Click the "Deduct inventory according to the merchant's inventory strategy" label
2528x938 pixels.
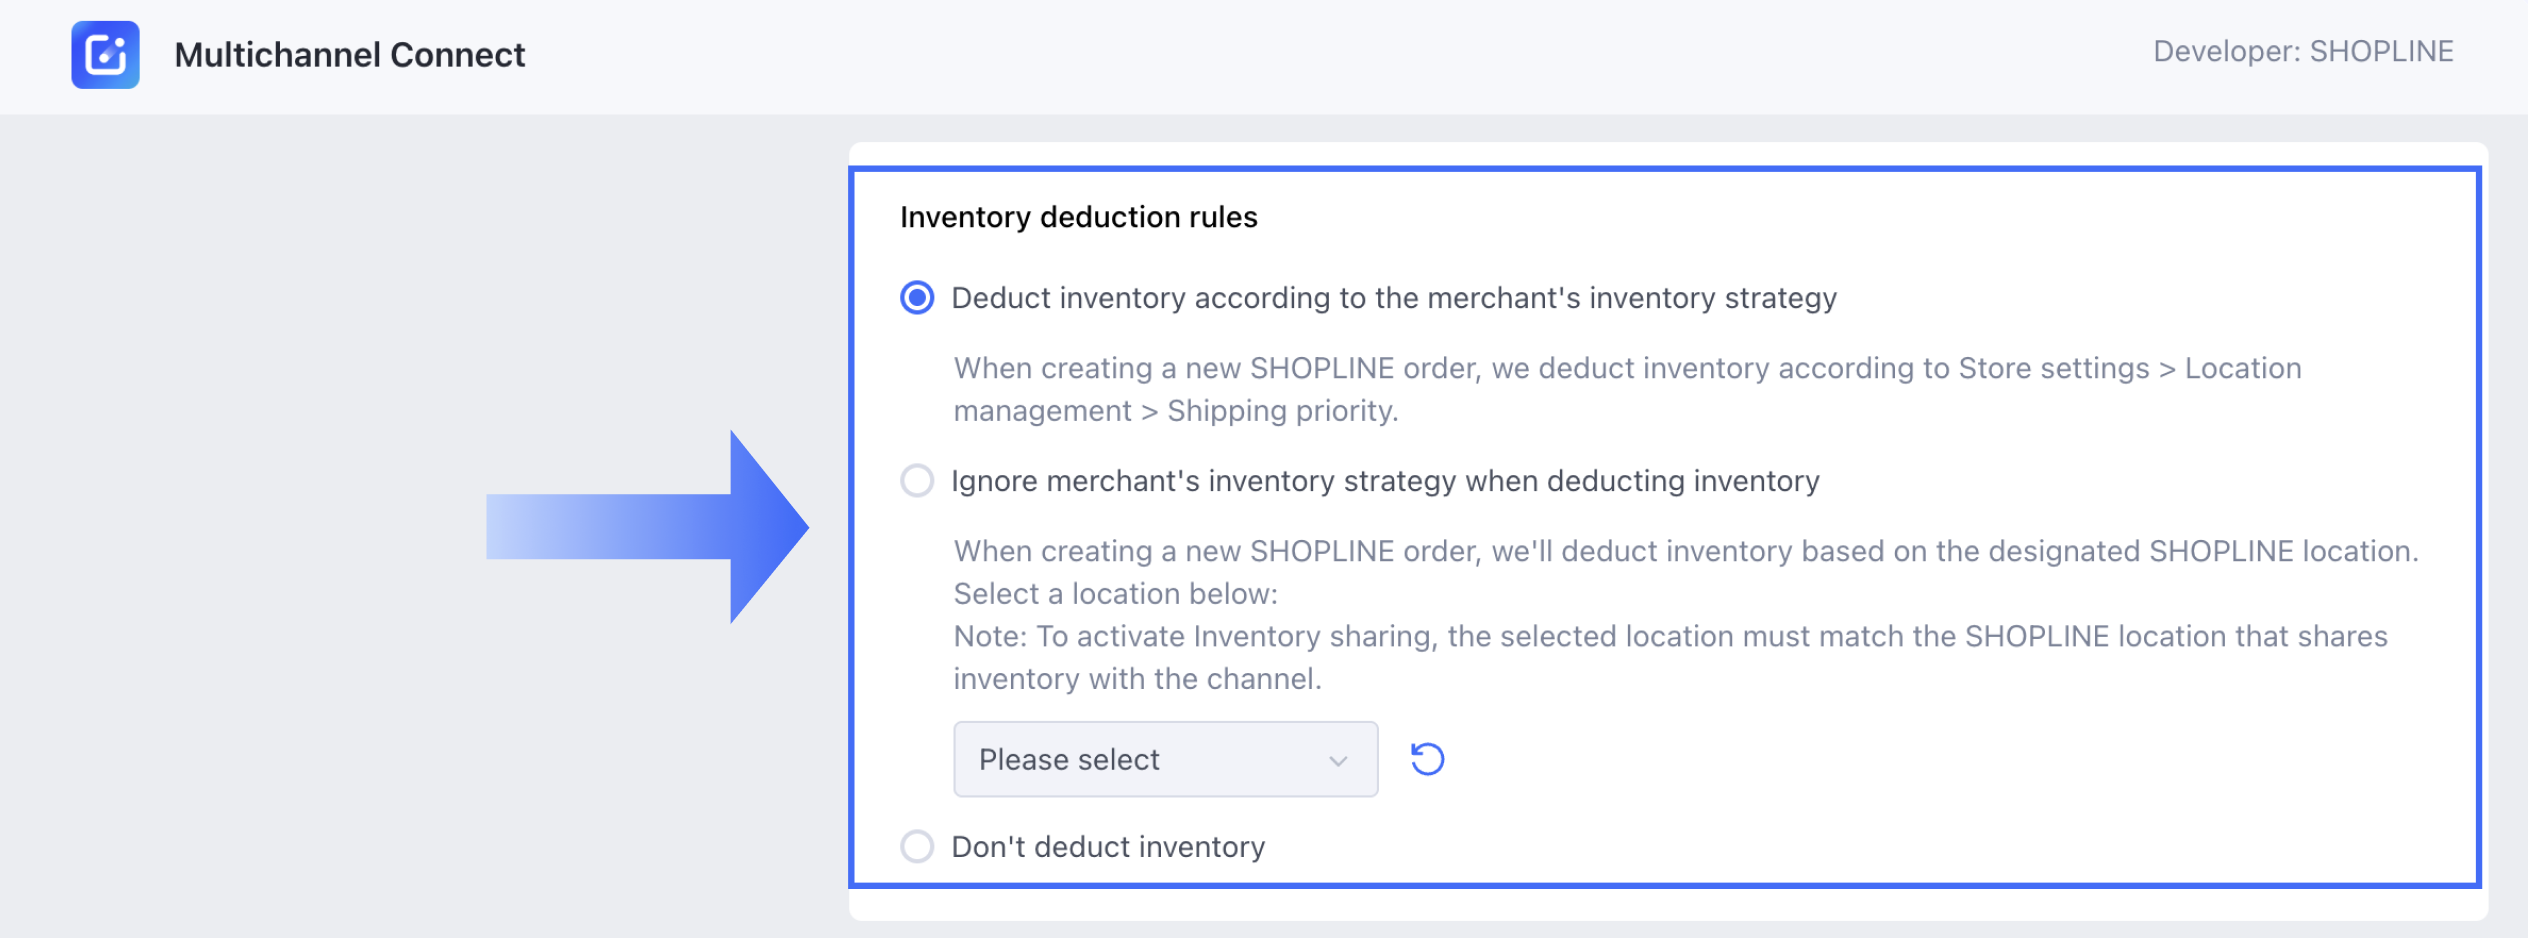pyautogui.click(x=1393, y=298)
